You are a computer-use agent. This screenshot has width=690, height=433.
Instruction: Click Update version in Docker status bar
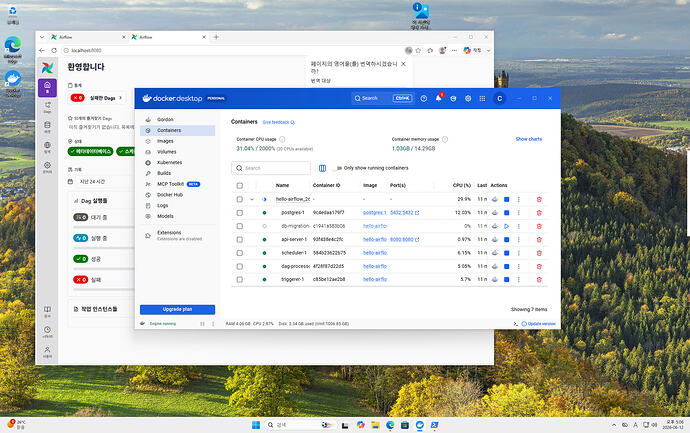(x=539, y=324)
